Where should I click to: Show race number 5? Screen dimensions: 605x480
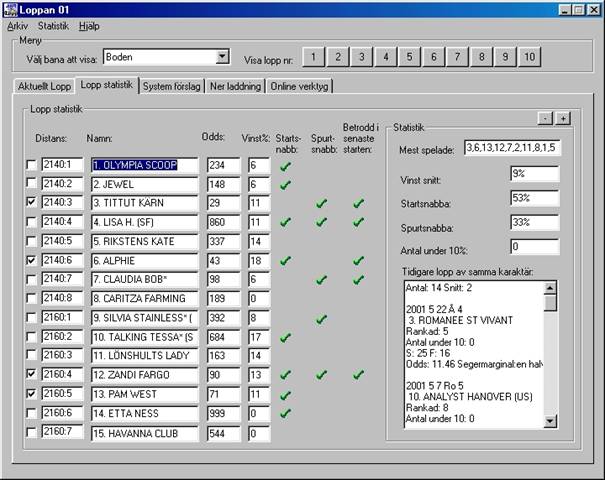tap(410, 57)
